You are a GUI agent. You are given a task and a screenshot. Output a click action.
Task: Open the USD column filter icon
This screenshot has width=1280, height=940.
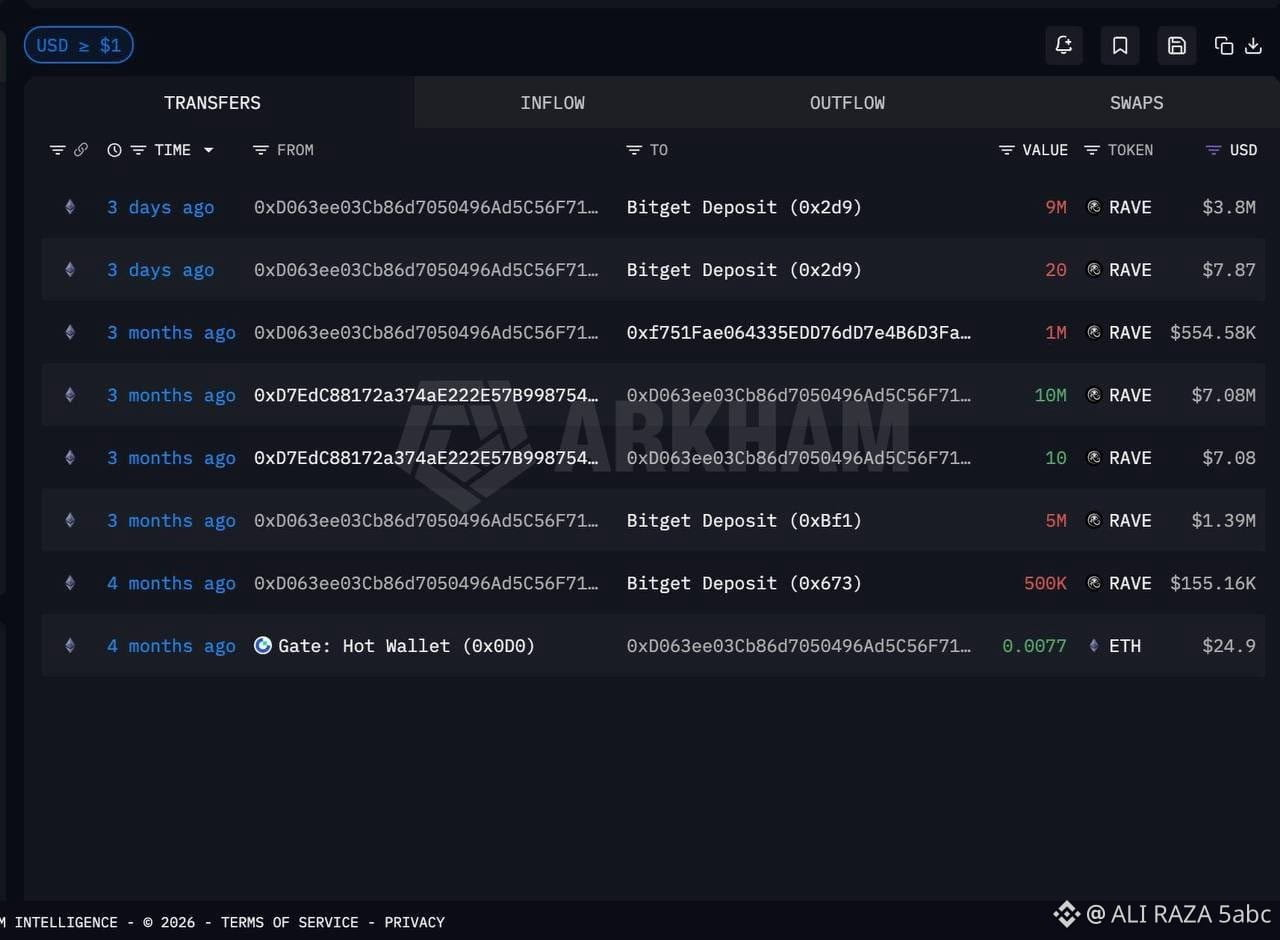tap(1214, 150)
